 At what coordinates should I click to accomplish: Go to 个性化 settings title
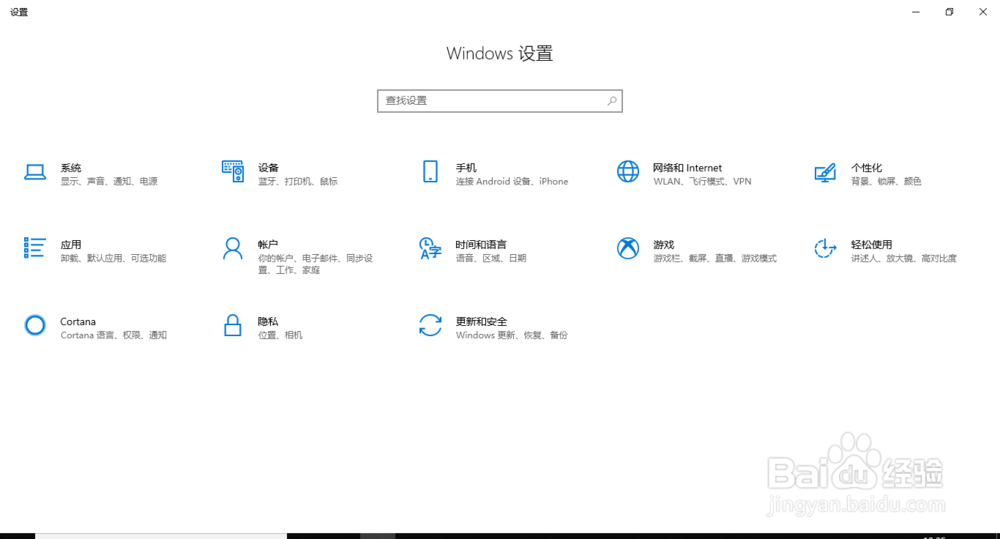[866, 168]
